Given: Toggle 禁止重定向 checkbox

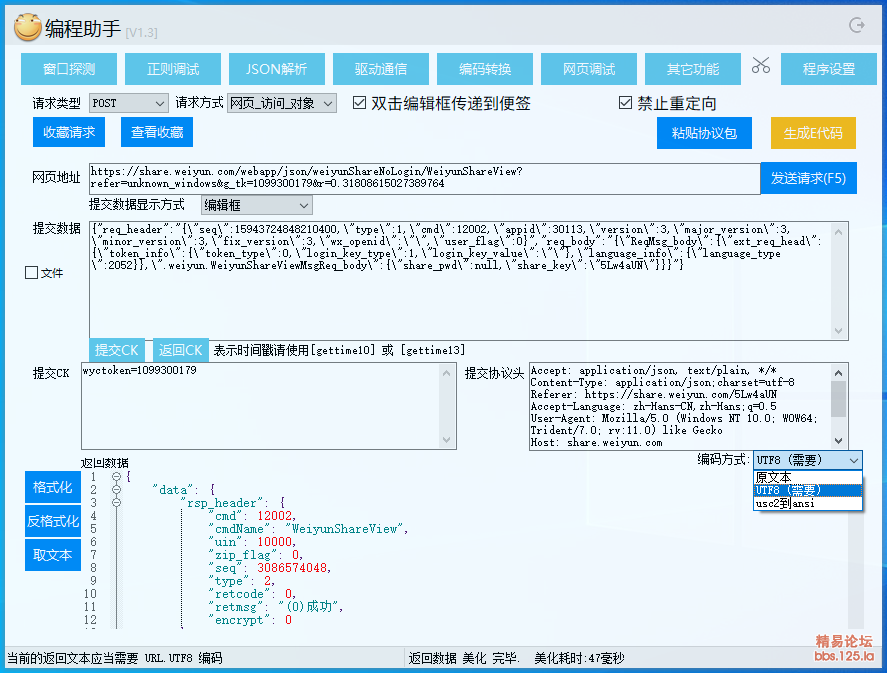Looking at the screenshot, I should [625, 103].
